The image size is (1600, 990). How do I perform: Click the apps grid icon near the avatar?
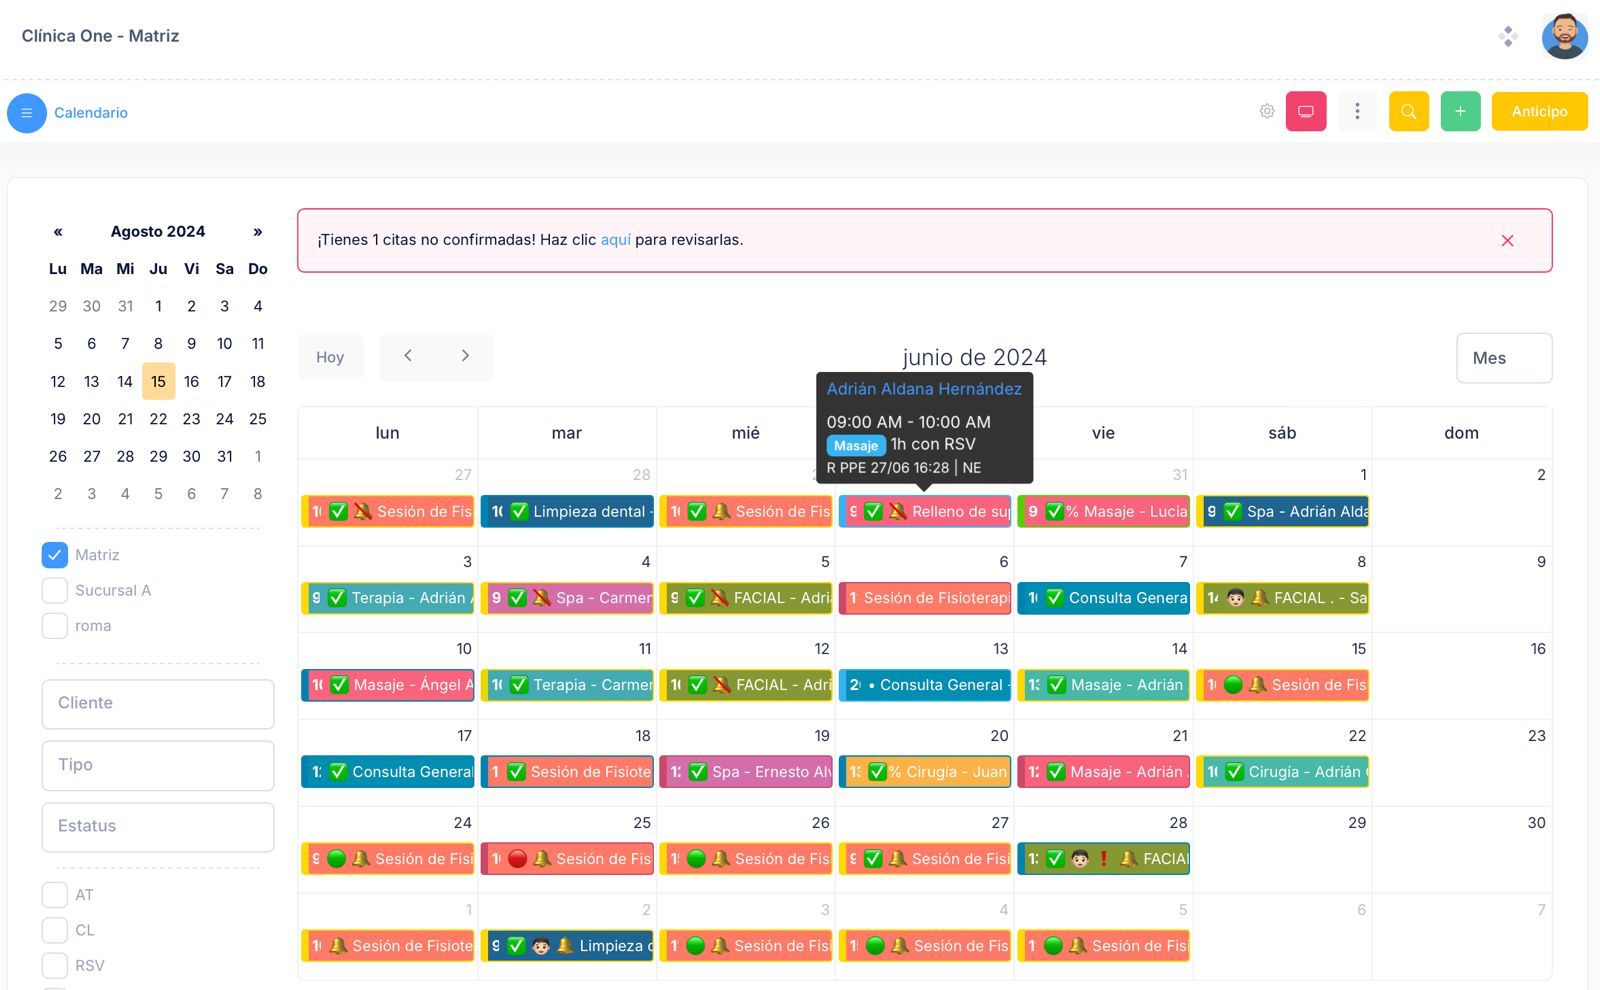point(1508,36)
